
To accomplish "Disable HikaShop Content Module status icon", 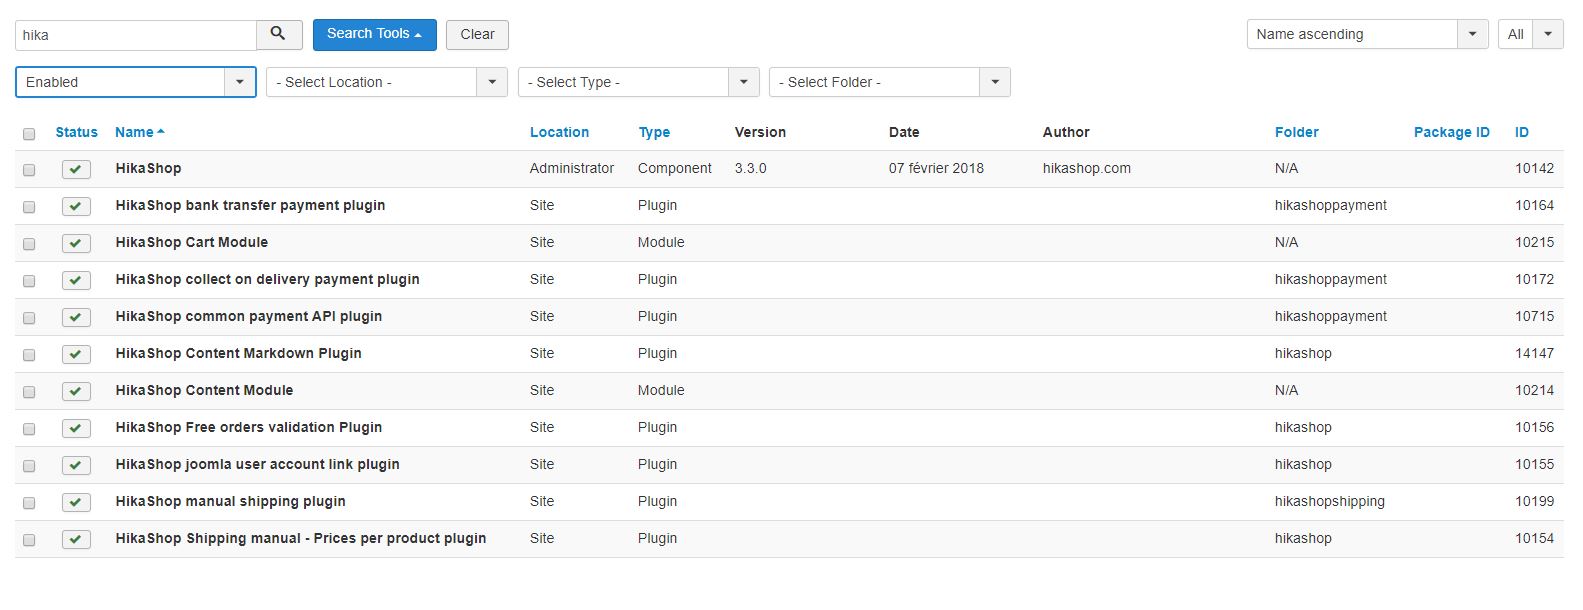I will [x=76, y=391].
